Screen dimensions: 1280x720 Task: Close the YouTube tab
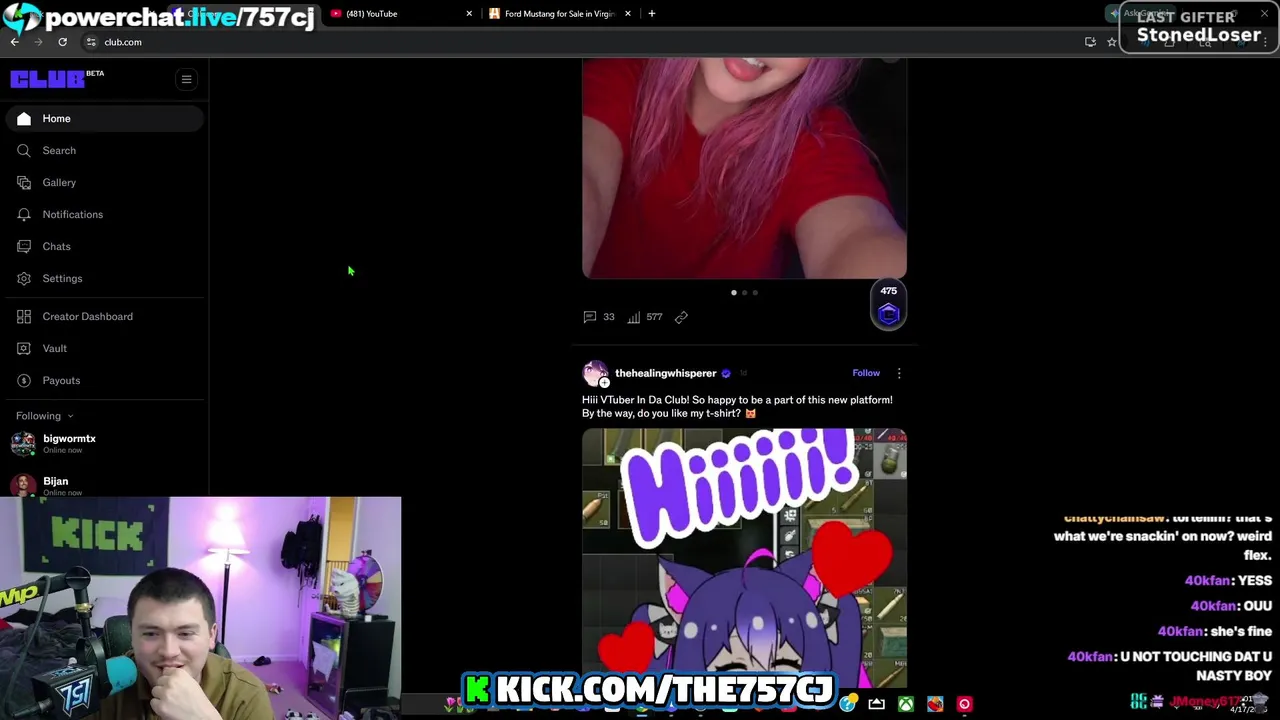[469, 14]
